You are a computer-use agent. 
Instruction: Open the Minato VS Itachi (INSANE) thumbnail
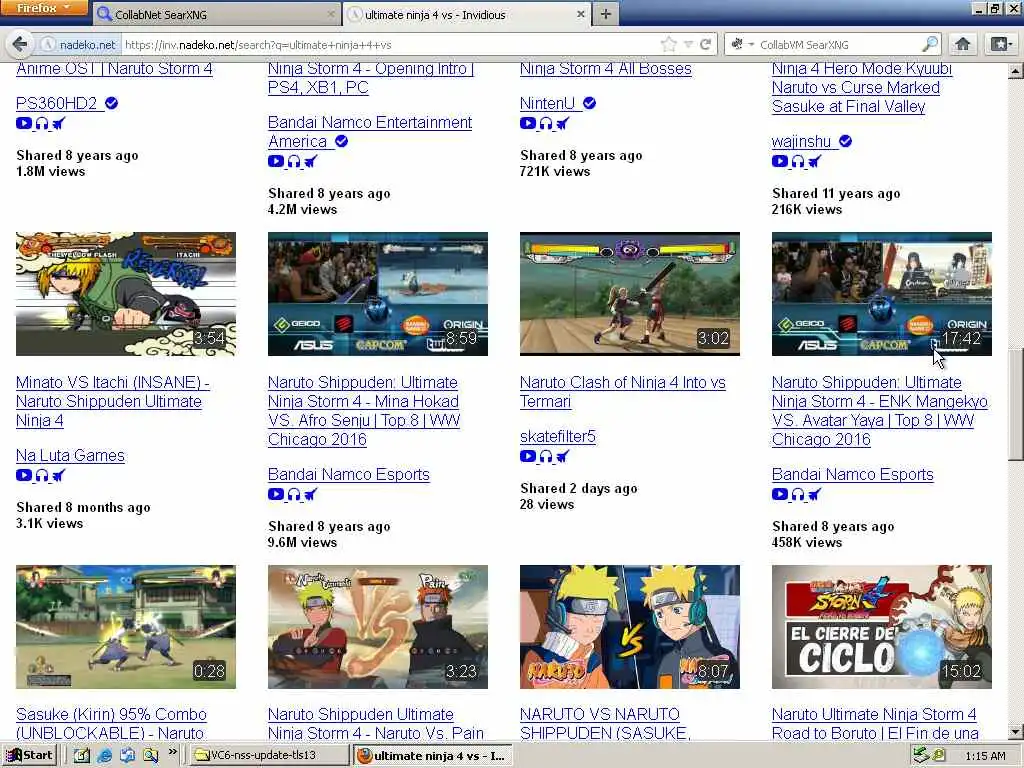pyautogui.click(x=126, y=294)
